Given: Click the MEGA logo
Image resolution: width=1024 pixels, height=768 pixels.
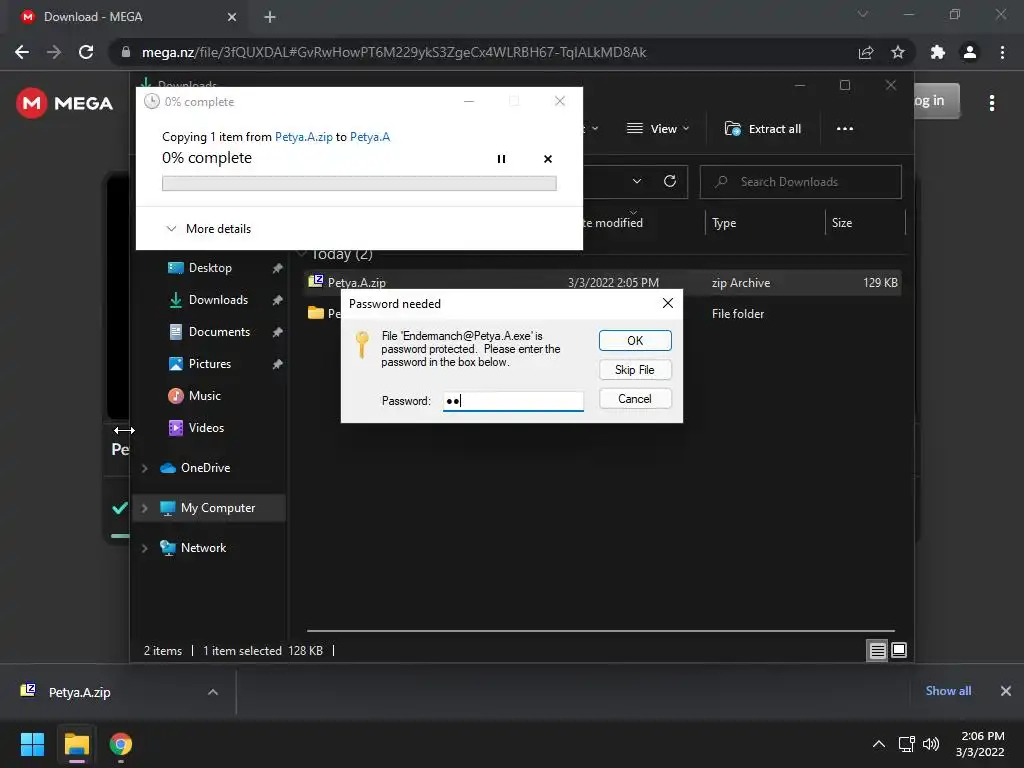Looking at the screenshot, I should pos(65,103).
